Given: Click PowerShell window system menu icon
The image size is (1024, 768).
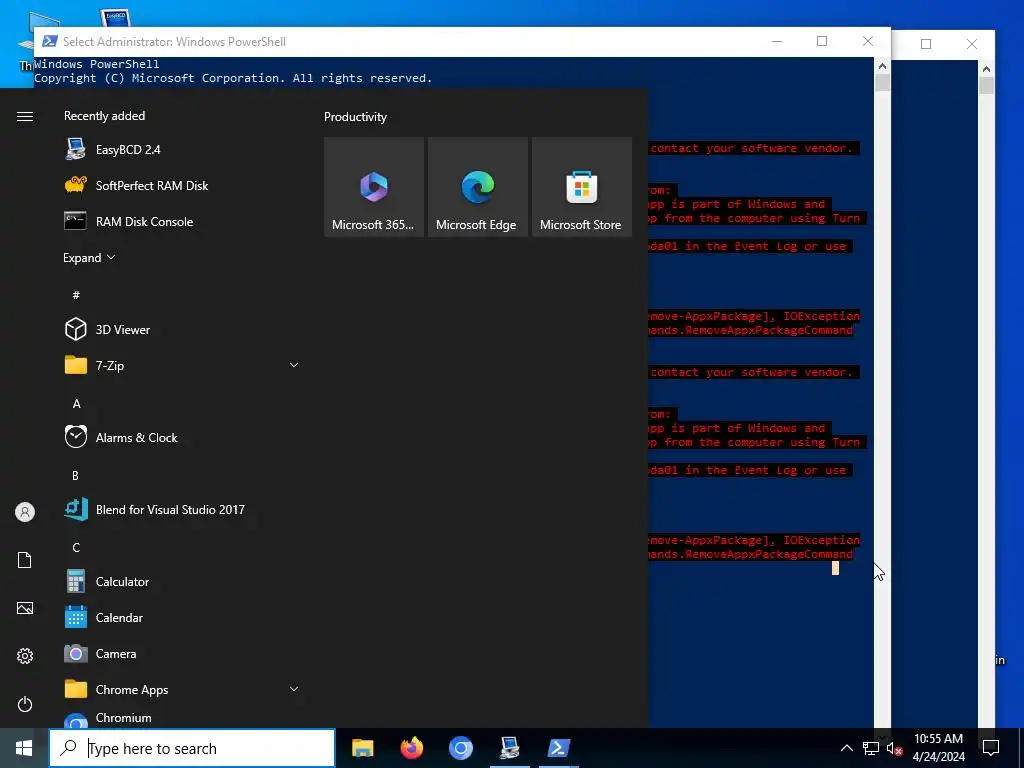Looking at the screenshot, I should pos(50,41).
